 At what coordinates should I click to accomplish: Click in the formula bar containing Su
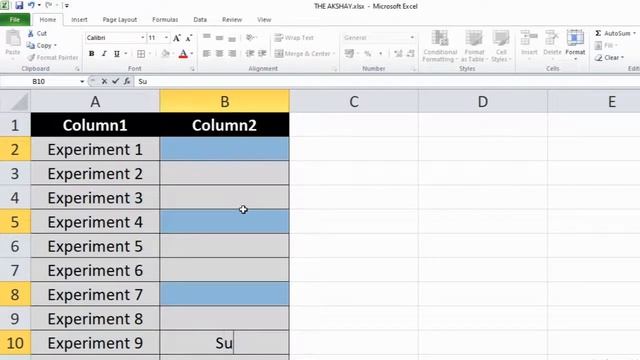[387, 82]
